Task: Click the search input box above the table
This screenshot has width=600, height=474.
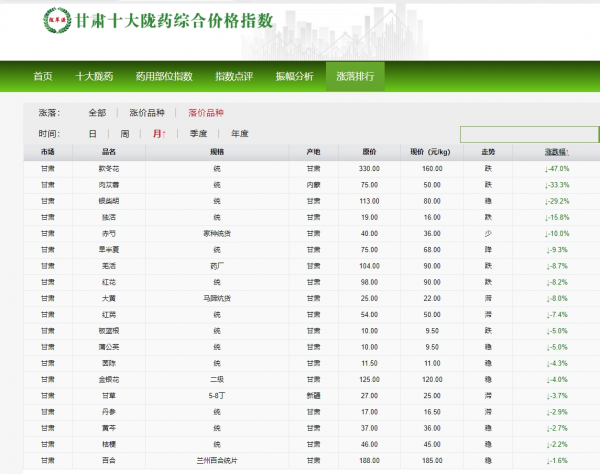Action: click(x=529, y=134)
